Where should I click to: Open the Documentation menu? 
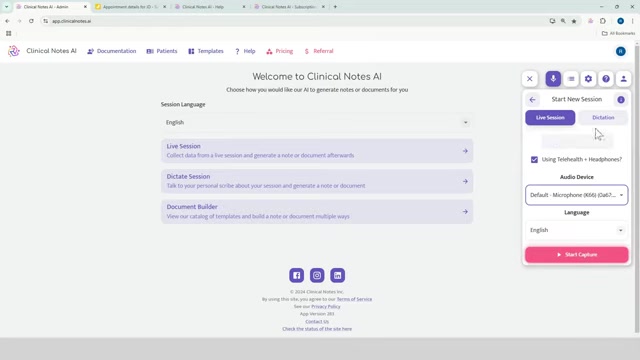(x=111, y=51)
